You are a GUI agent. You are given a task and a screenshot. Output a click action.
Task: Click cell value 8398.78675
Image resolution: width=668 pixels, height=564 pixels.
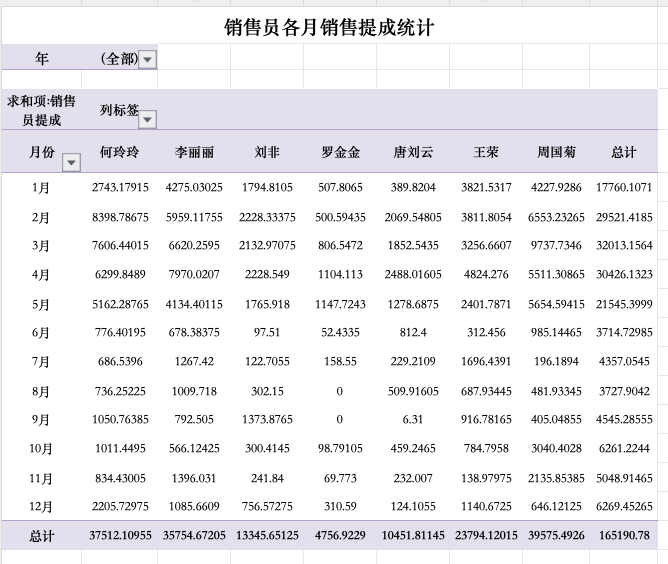click(x=120, y=218)
